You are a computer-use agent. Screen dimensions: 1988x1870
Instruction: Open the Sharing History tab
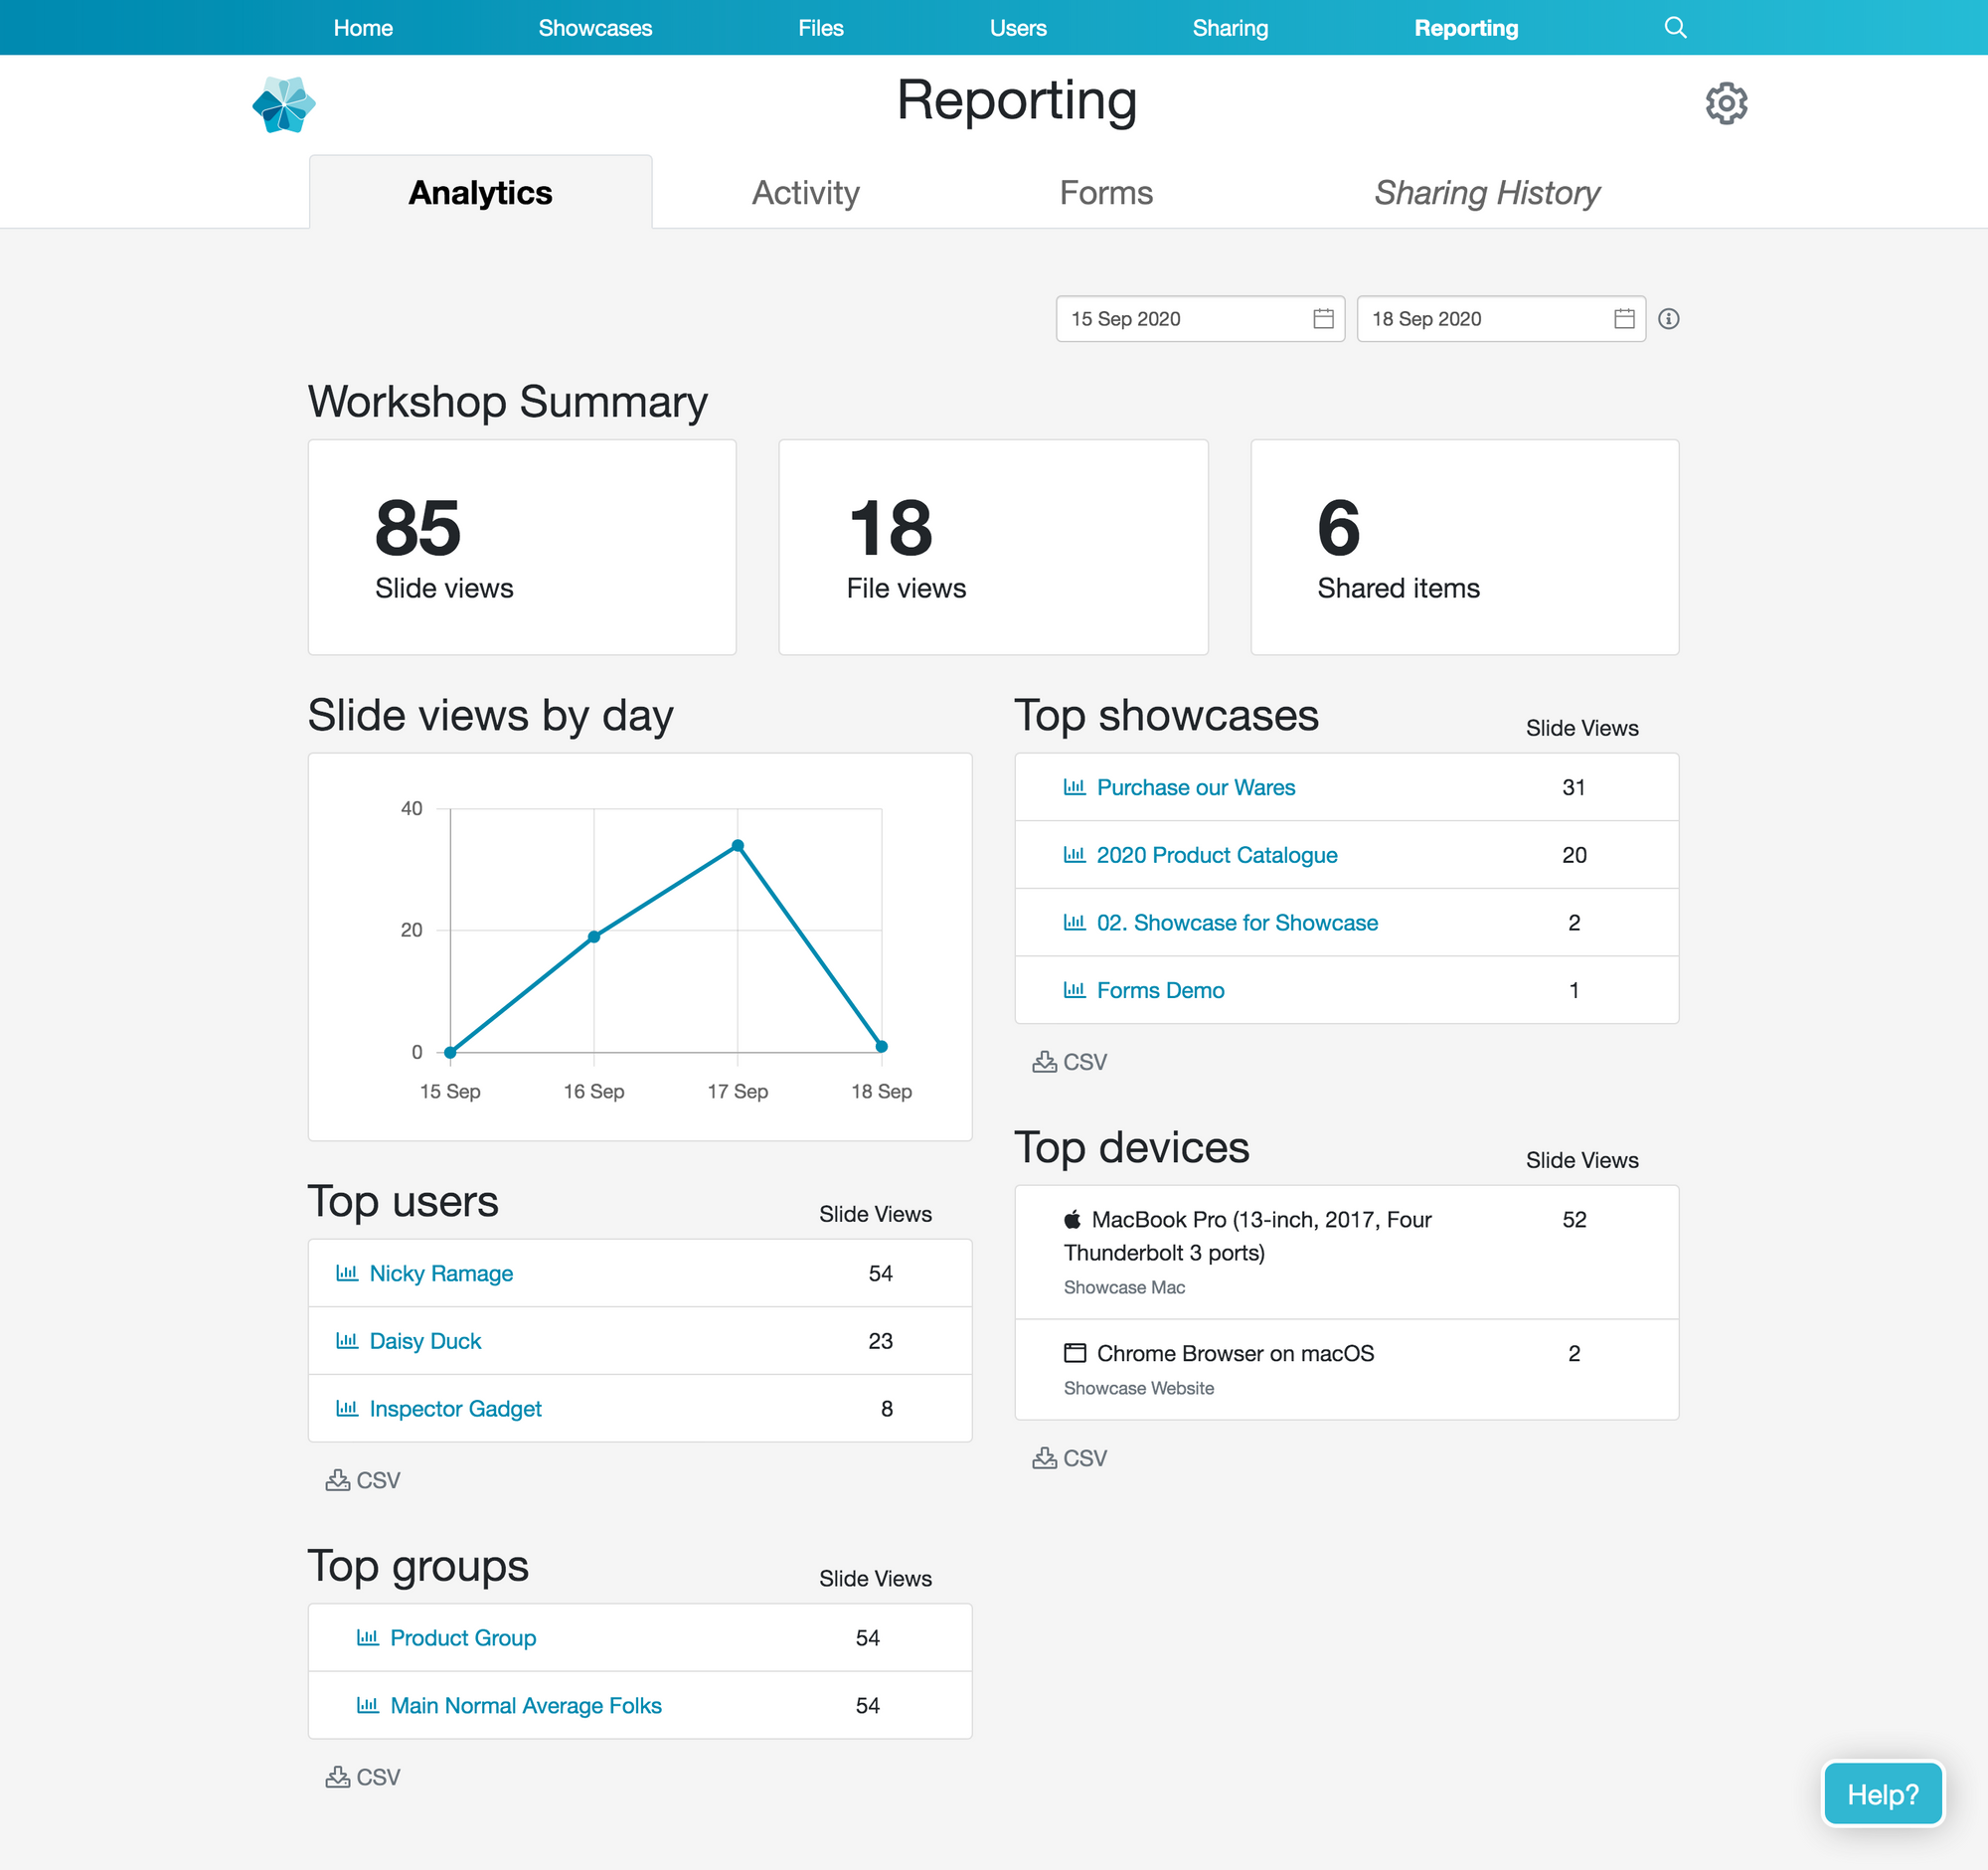coord(1486,193)
